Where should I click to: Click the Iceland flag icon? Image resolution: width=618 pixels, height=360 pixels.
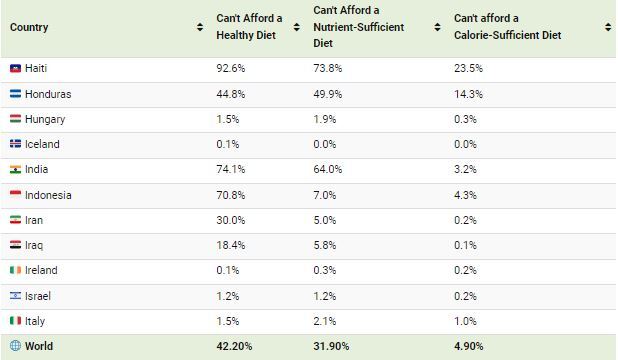[x=15, y=144]
